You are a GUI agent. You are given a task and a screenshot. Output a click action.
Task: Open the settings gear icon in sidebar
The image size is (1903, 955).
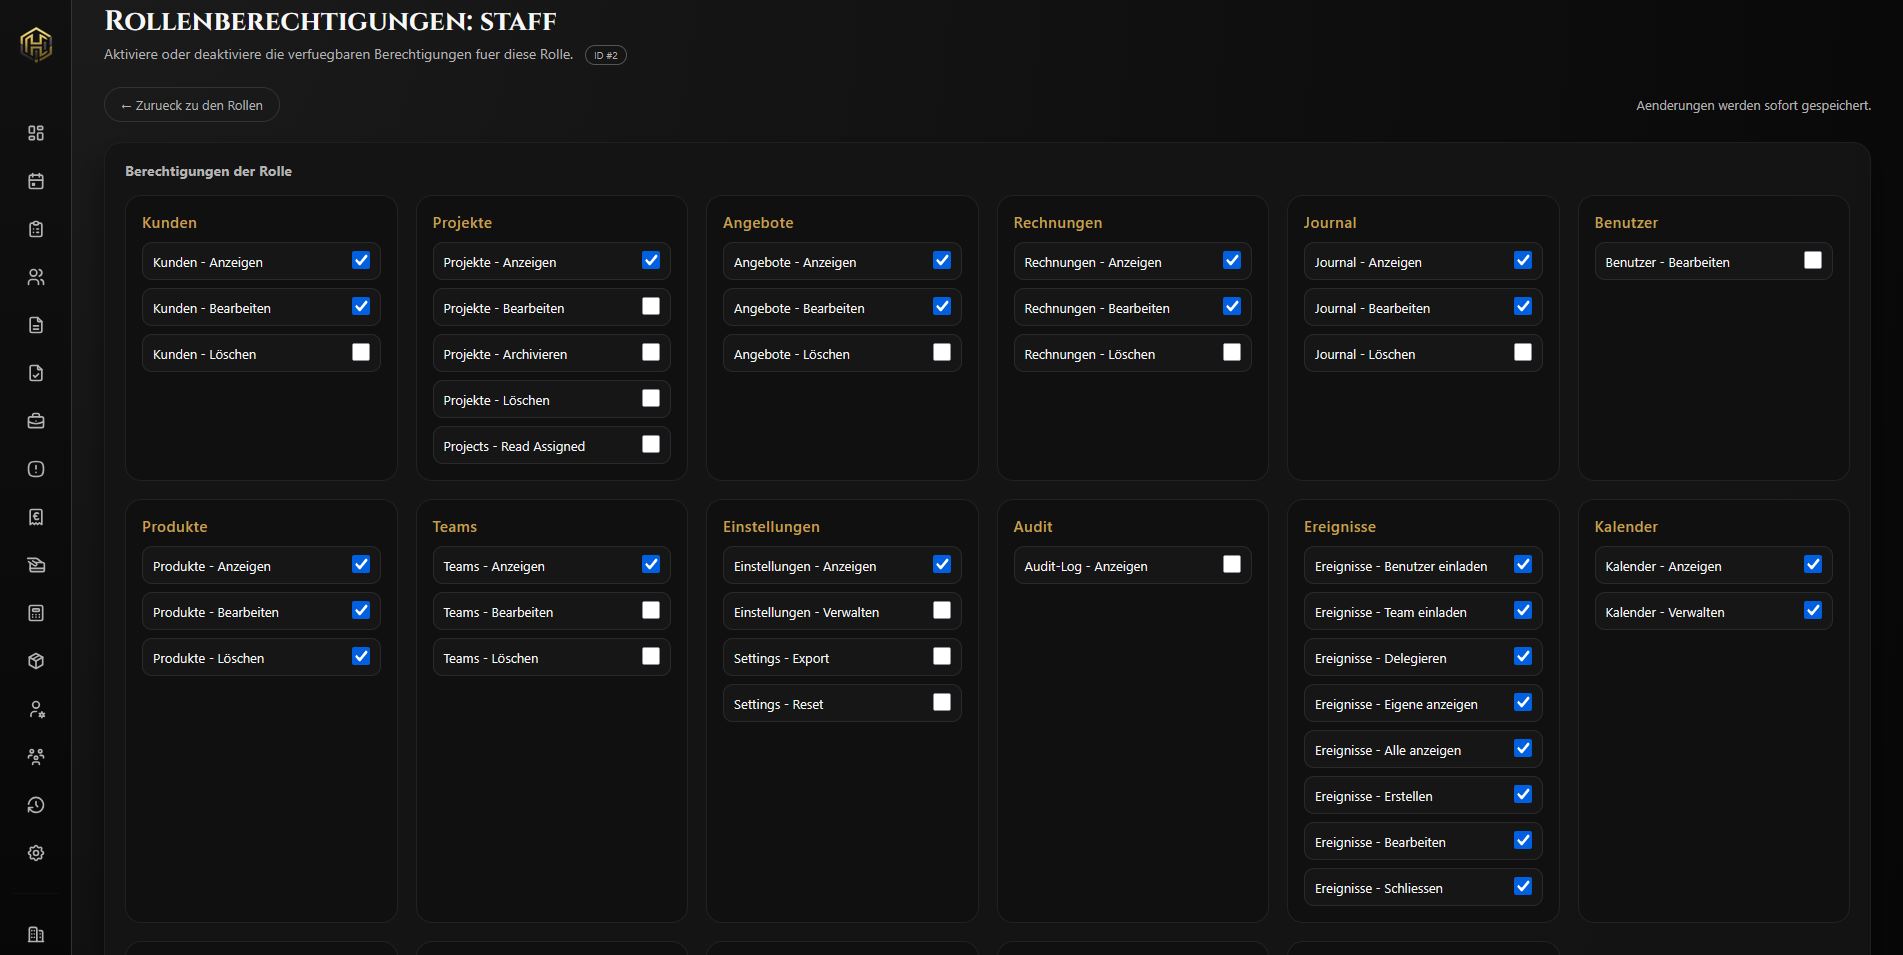coord(36,853)
